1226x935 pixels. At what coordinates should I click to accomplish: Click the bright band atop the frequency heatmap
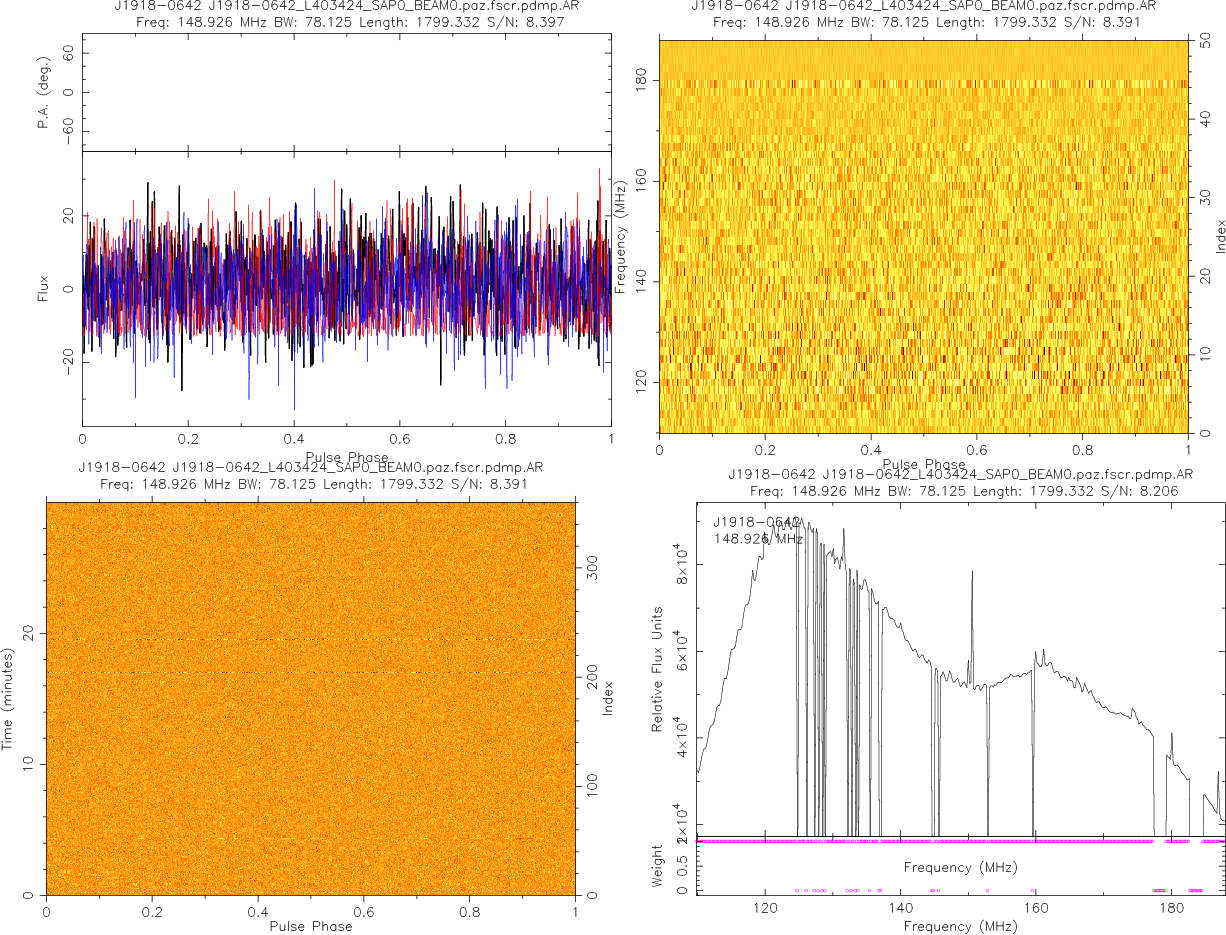tap(923, 58)
